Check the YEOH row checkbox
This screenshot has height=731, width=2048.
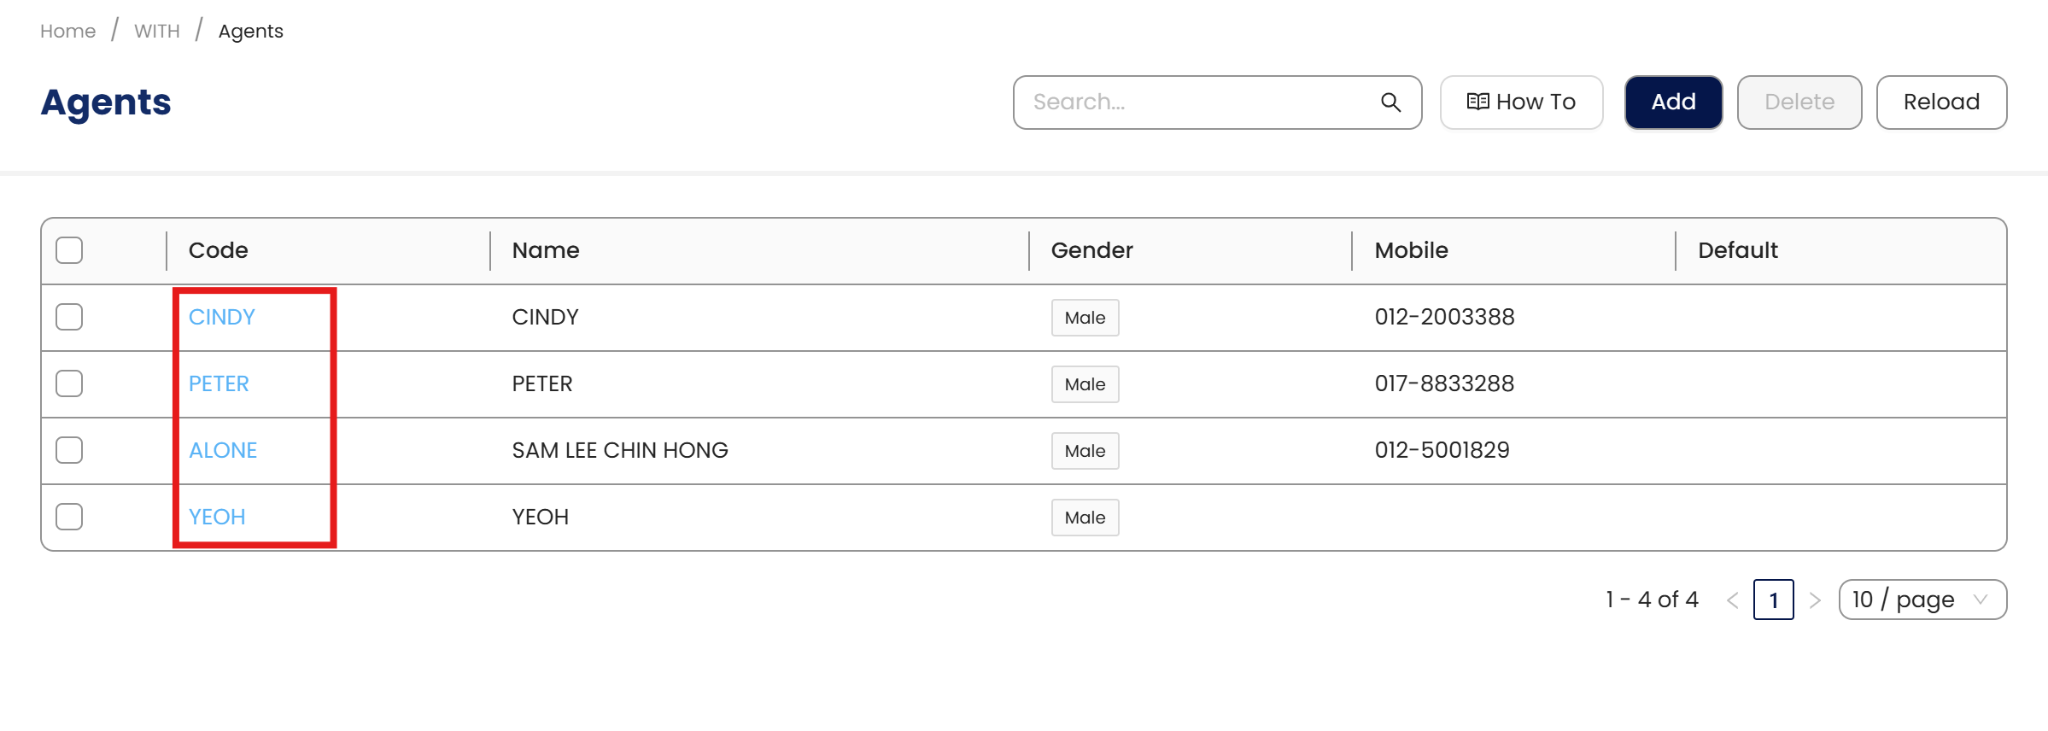pyautogui.click(x=69, y=517)
